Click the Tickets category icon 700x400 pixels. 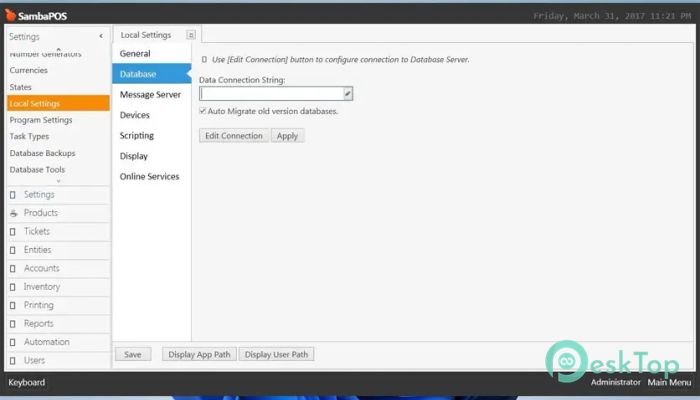tap(13, 232)
